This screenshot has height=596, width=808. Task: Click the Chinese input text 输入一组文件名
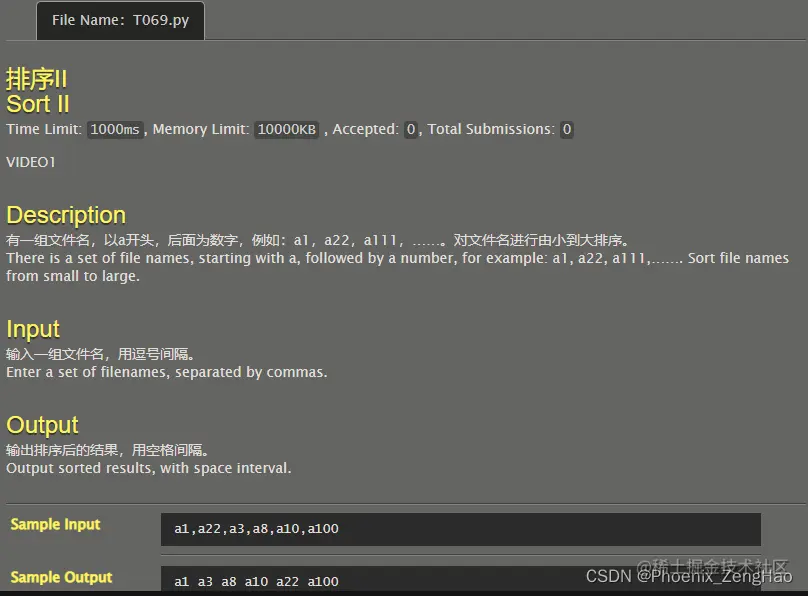click(100, 354)
